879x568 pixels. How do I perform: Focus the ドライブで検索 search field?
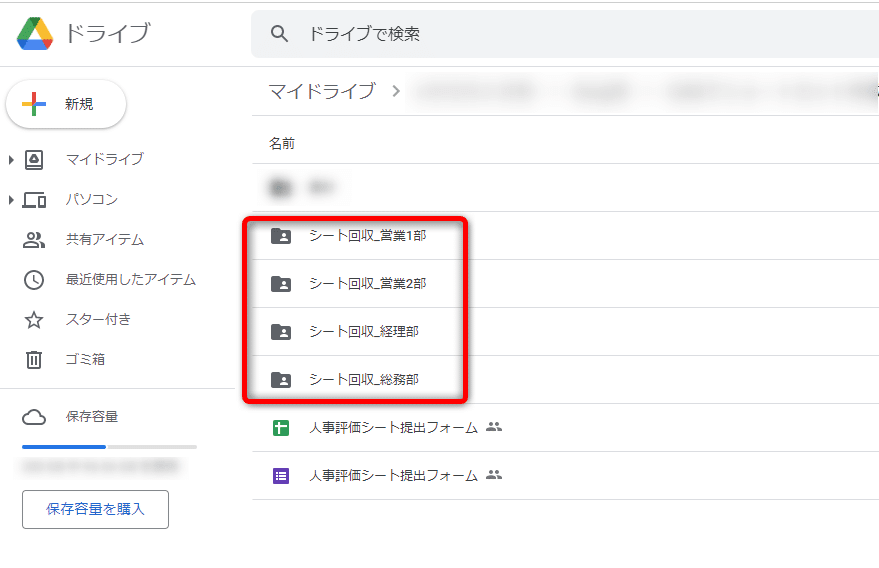pyautogui.click(x=560, y=34)
